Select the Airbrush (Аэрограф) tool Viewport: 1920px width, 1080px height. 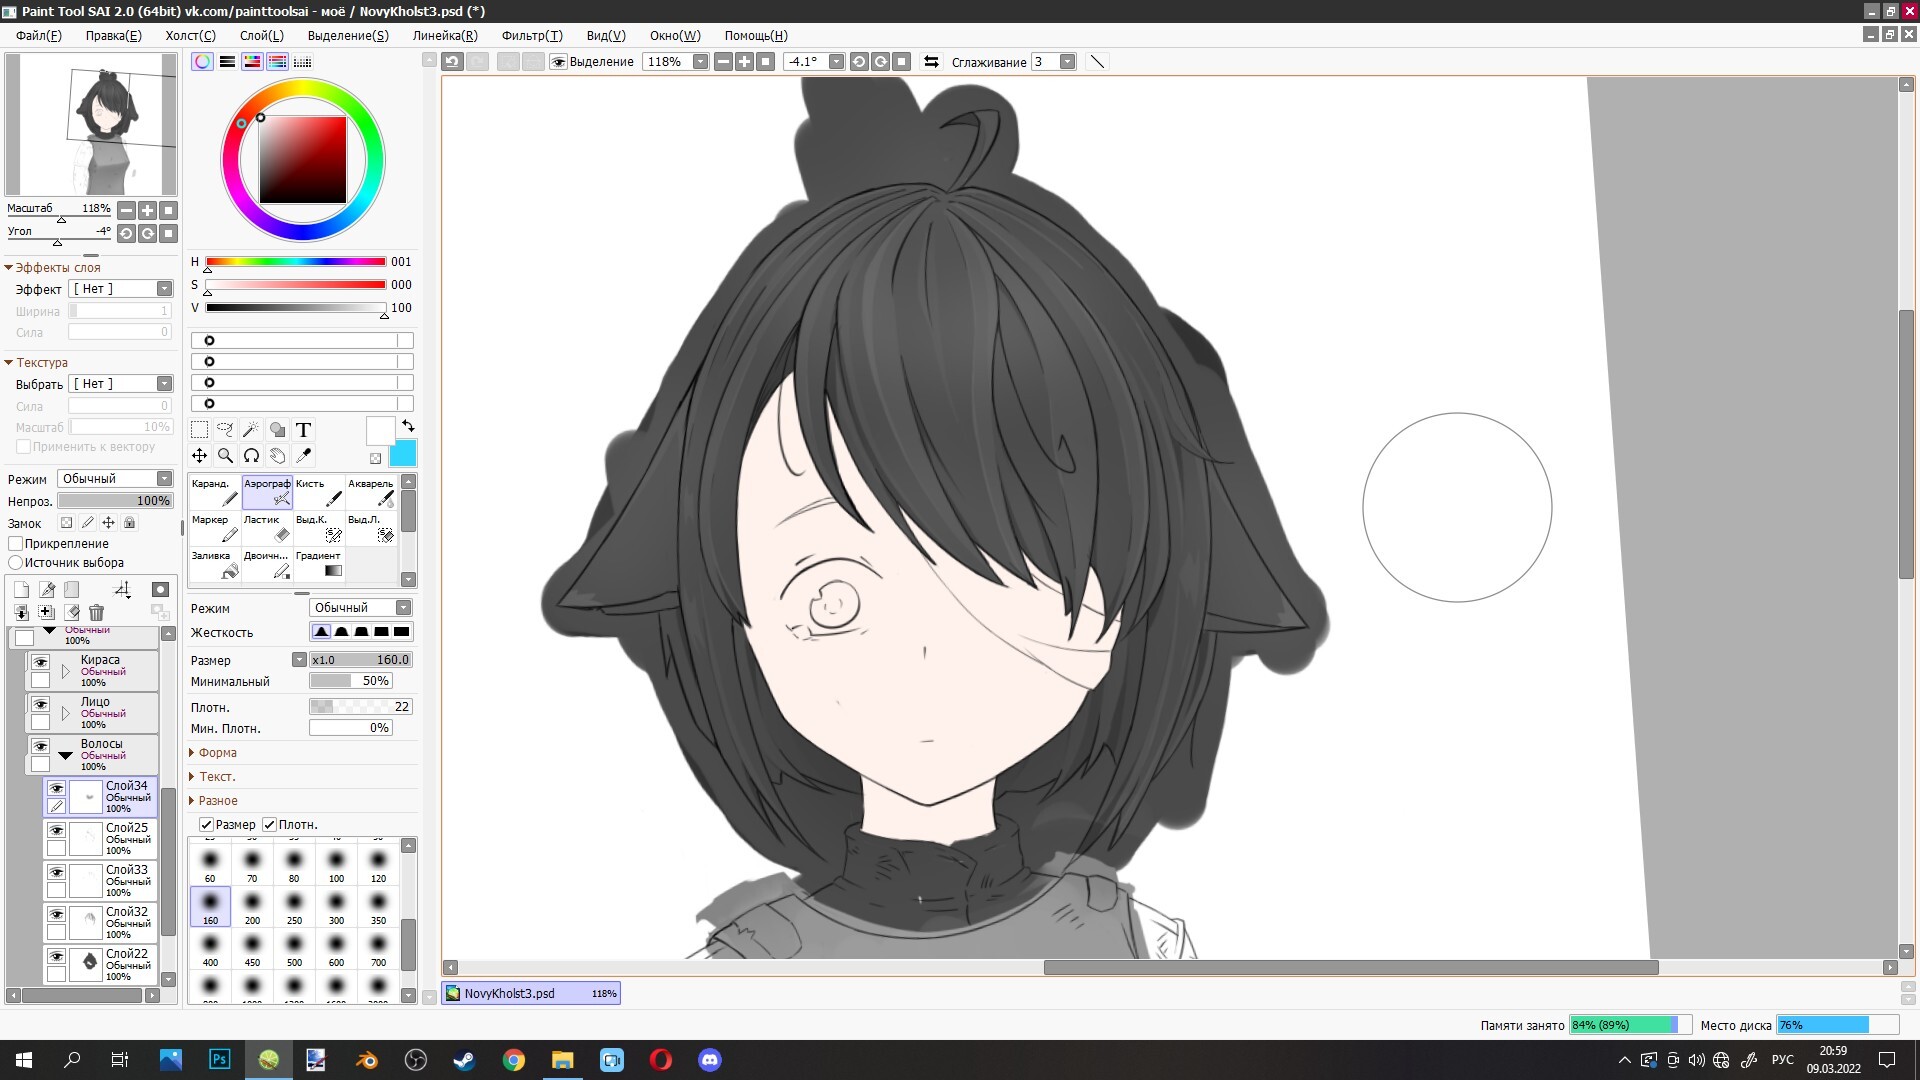click(x=267, y=492)
